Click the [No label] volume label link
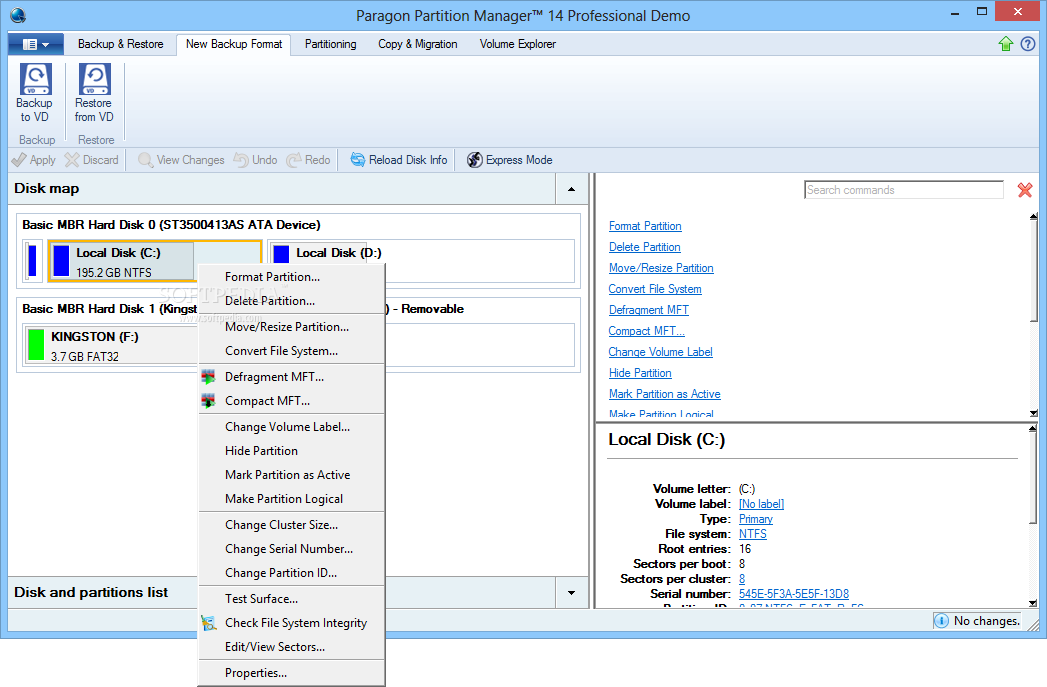The image size is (1047, 687). coord(761,504)
